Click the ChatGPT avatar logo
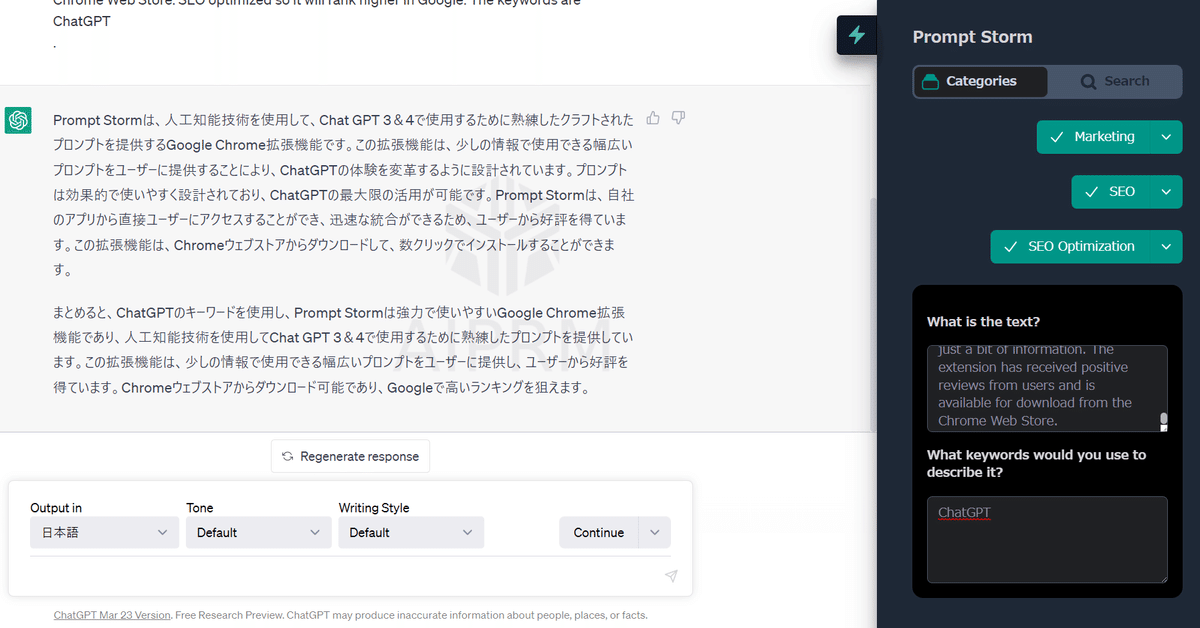Viewport: 1200px width, 628px height. [x=20, y=120]
